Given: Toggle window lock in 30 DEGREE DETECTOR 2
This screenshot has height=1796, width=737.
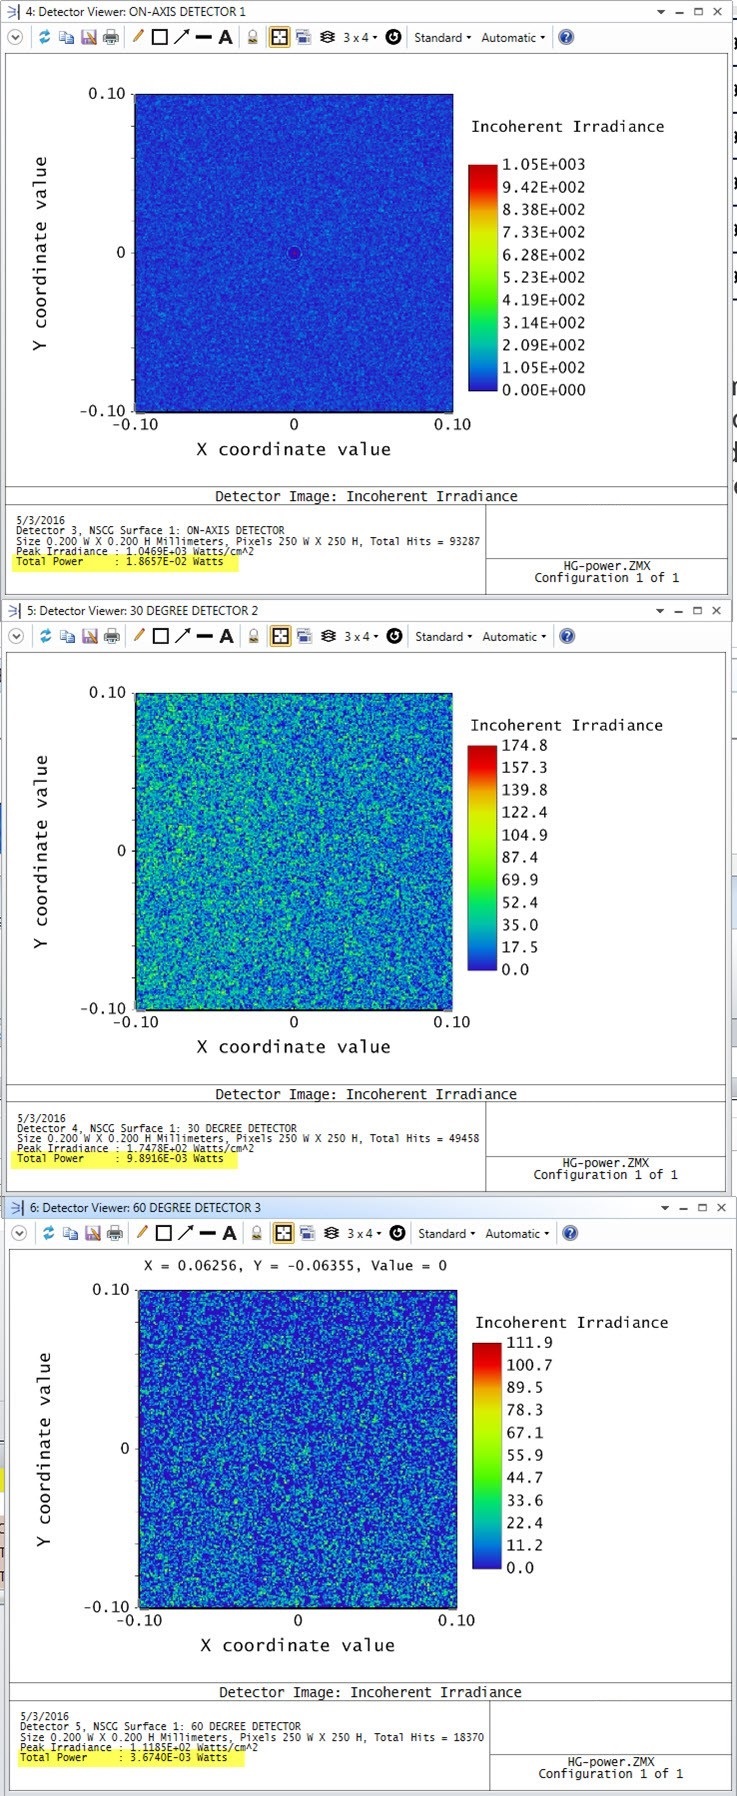Looking at the screenshot, I should (x=254, y=636).
